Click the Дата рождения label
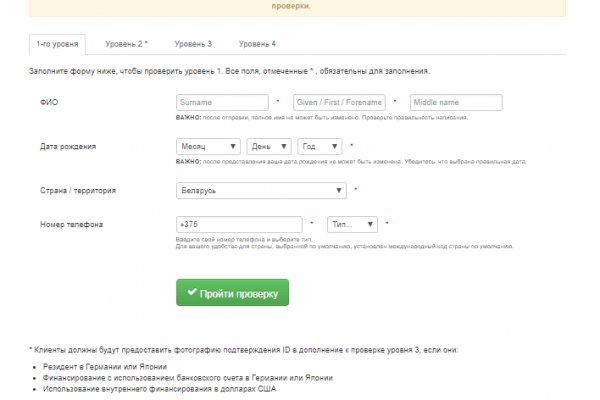This screenshot has height=400, width=600. [68, 146]
